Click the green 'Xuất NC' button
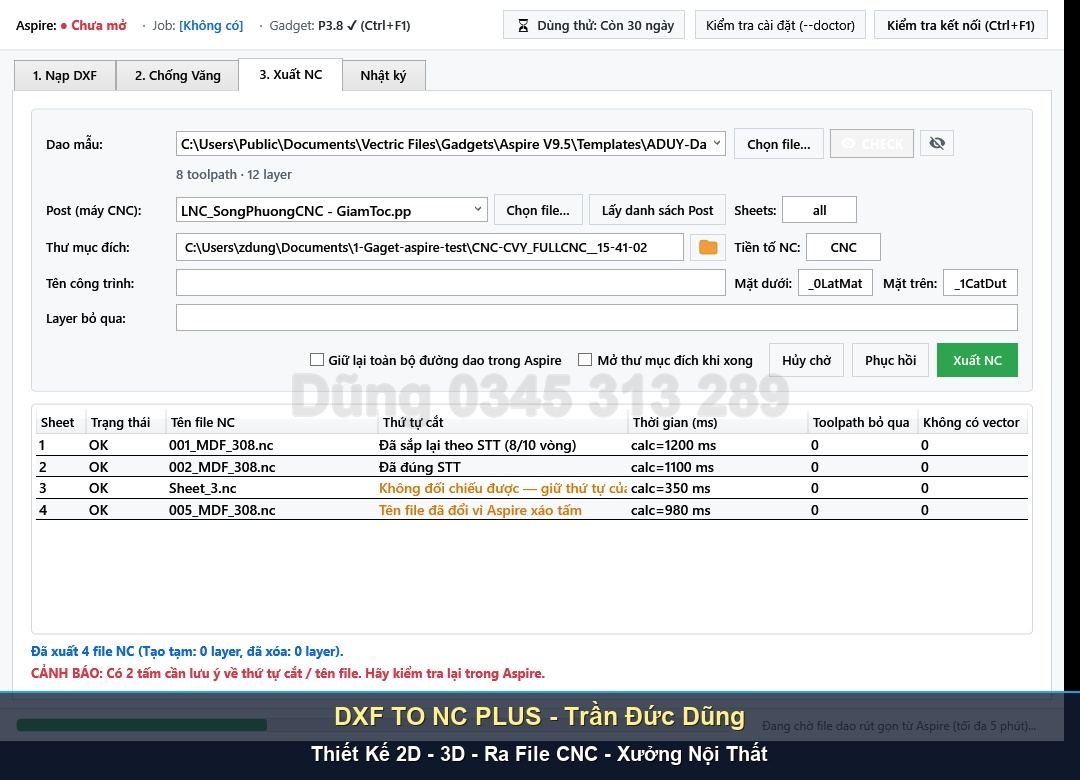 click(x=977, y=360)
